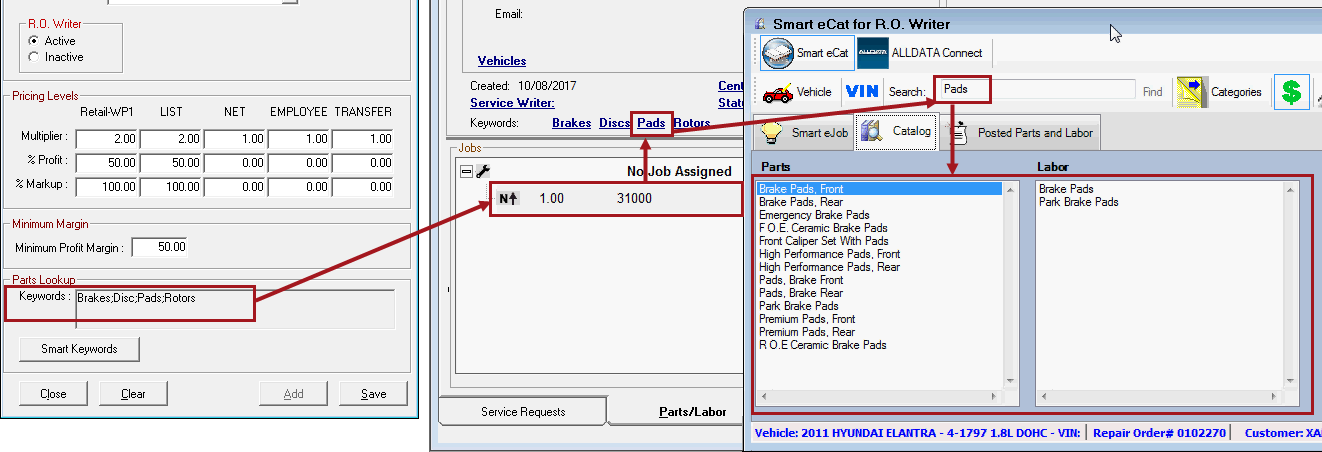The width and height of the screenshot is (1322, 452).
Task: Open the Smart eCat toolbar button
Action: tap(807, 53)
